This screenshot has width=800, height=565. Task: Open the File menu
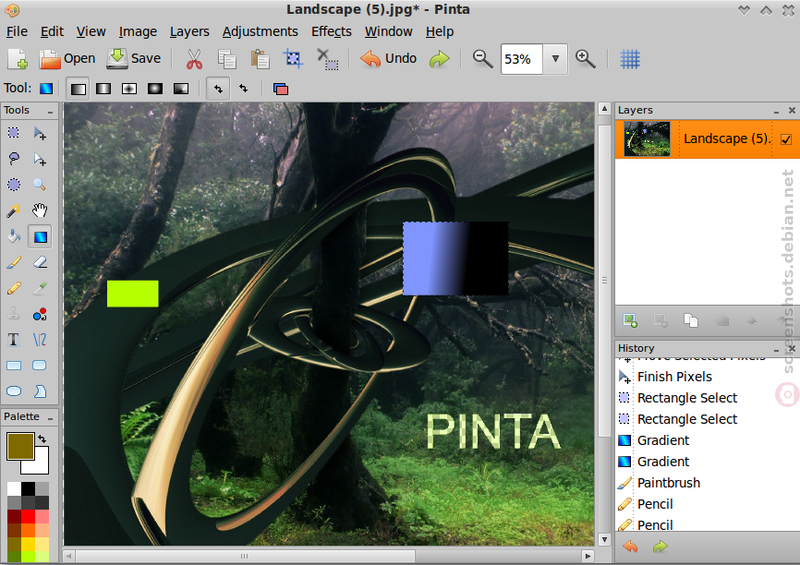point(17,32)
